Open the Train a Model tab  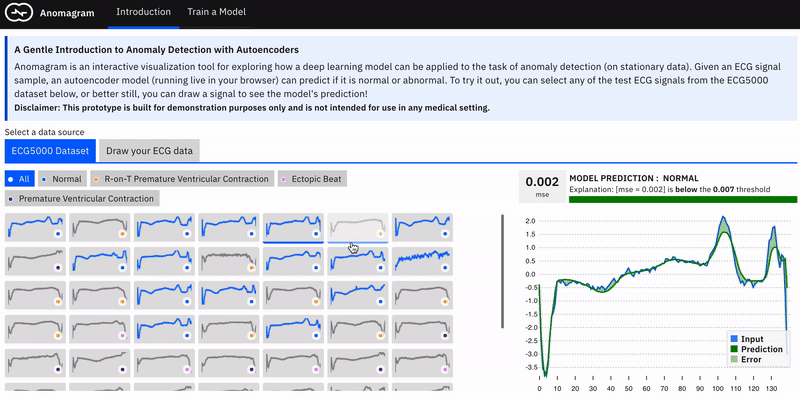point(216,12)
